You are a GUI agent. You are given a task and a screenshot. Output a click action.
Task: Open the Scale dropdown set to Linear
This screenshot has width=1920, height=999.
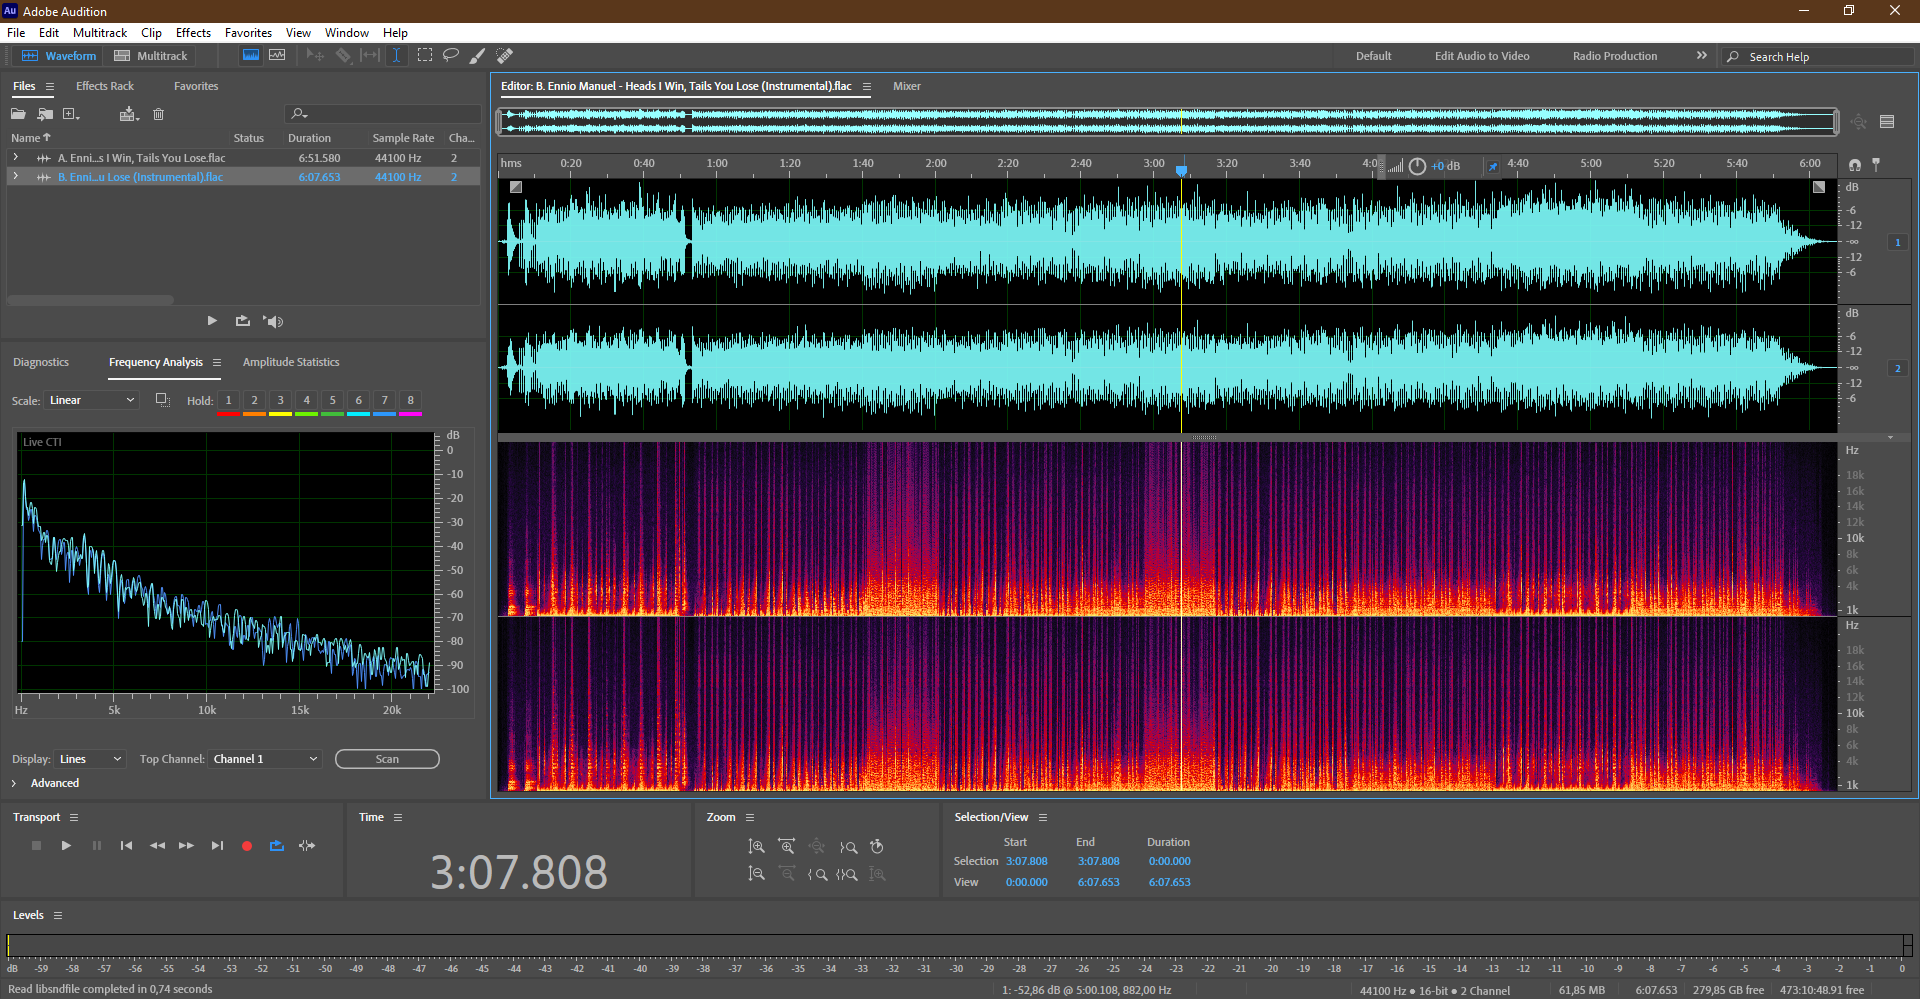coord(91,400)
